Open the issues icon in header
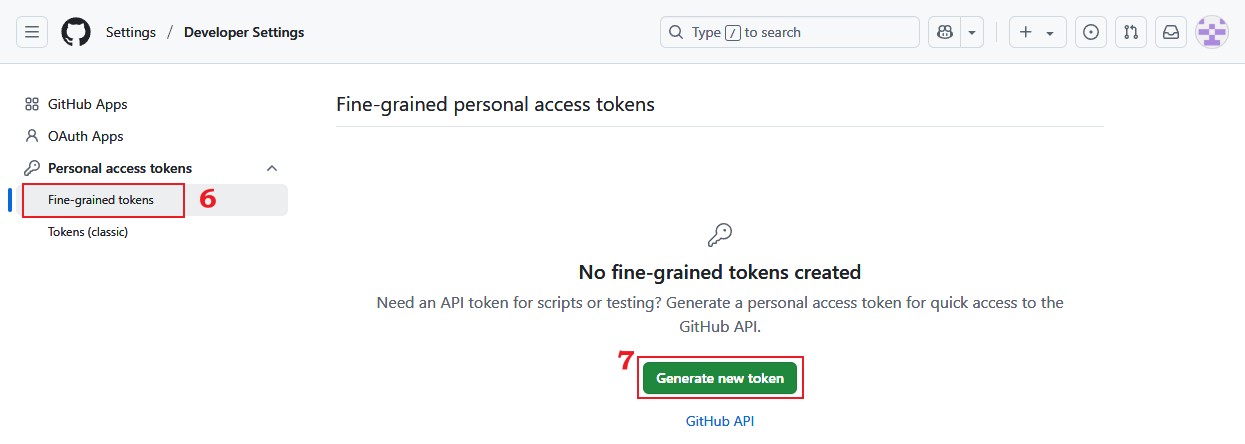 coord(1091,32)
